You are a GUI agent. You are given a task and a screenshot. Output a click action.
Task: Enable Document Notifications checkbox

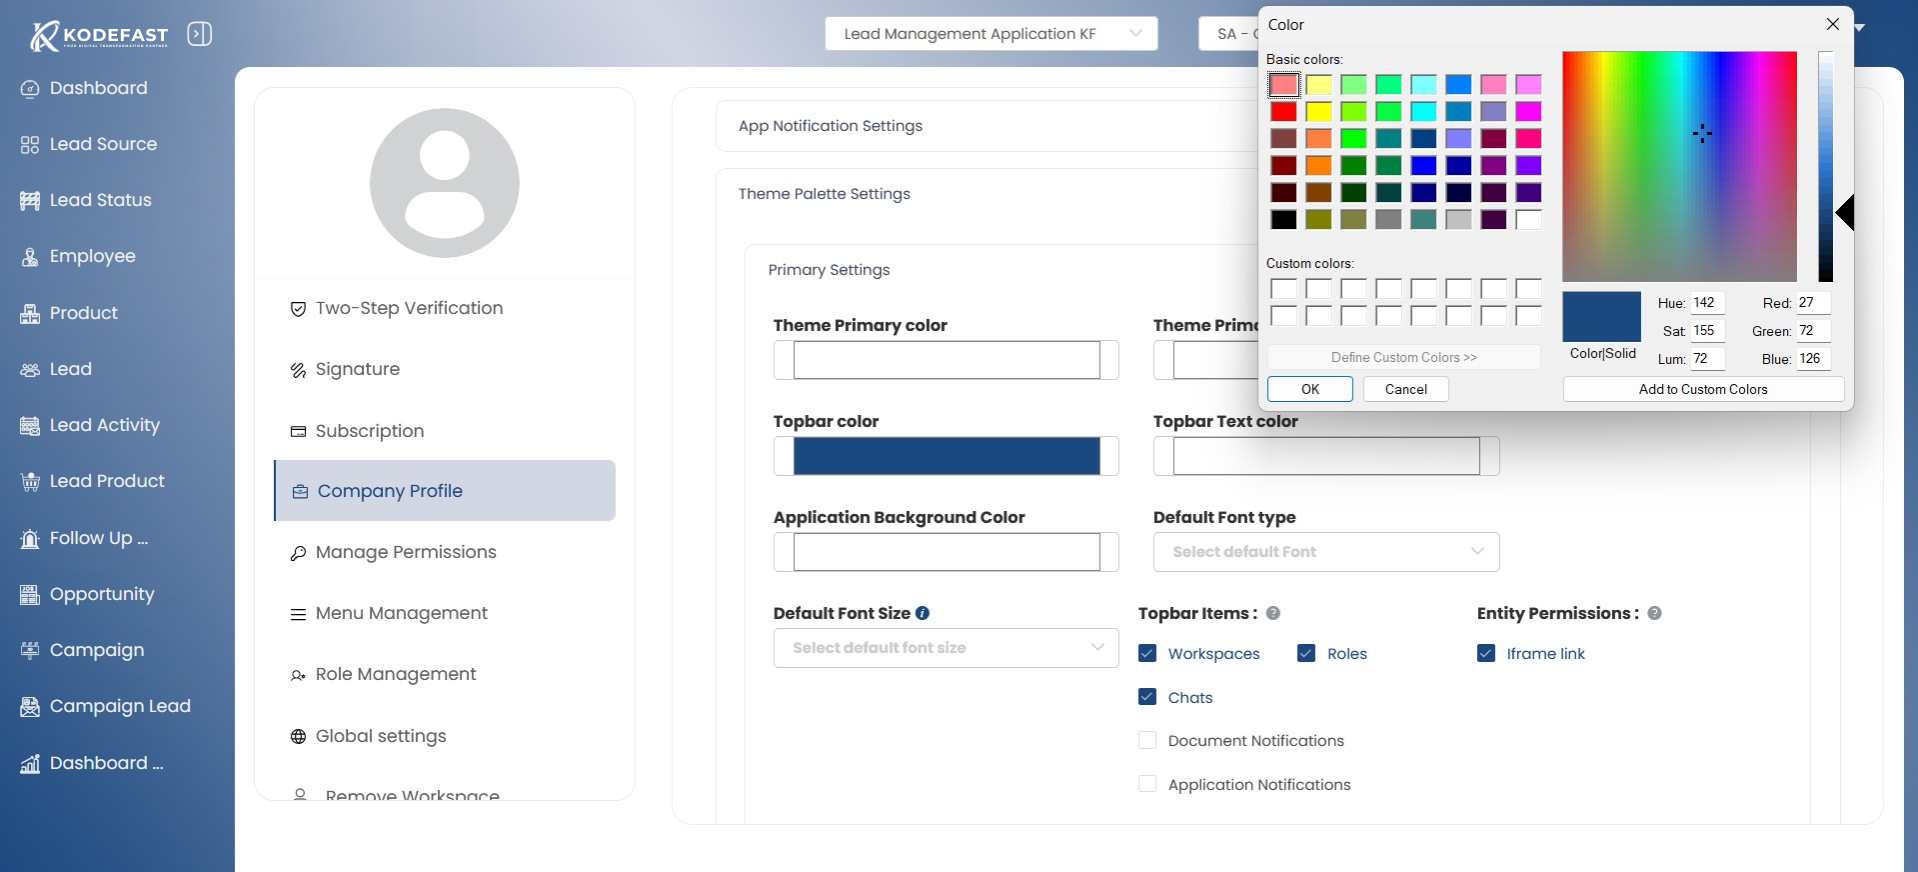click(1147, 740)
